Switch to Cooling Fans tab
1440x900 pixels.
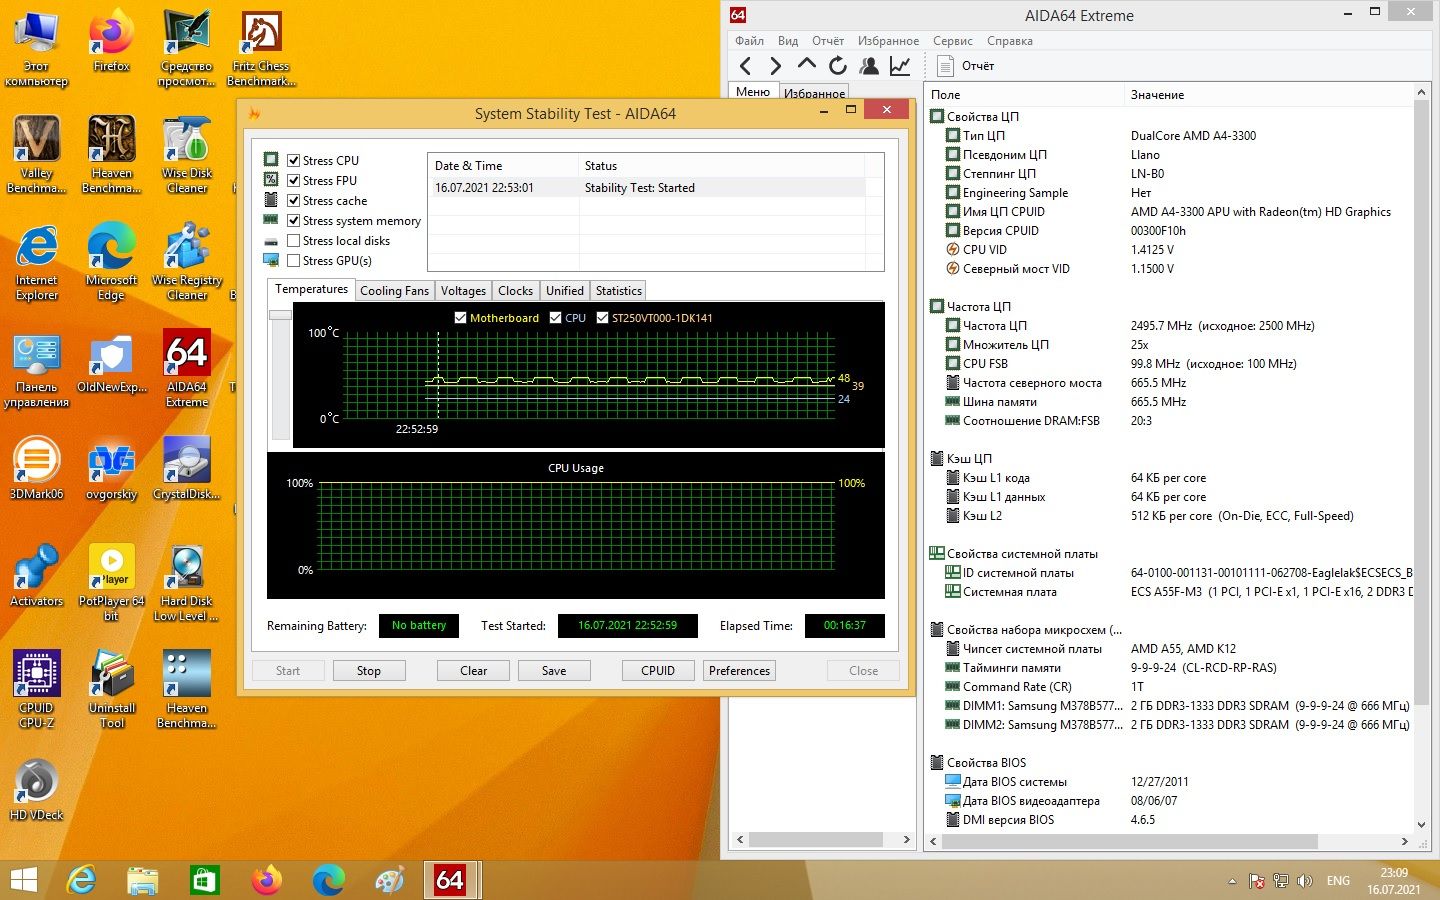coord(394,291)
